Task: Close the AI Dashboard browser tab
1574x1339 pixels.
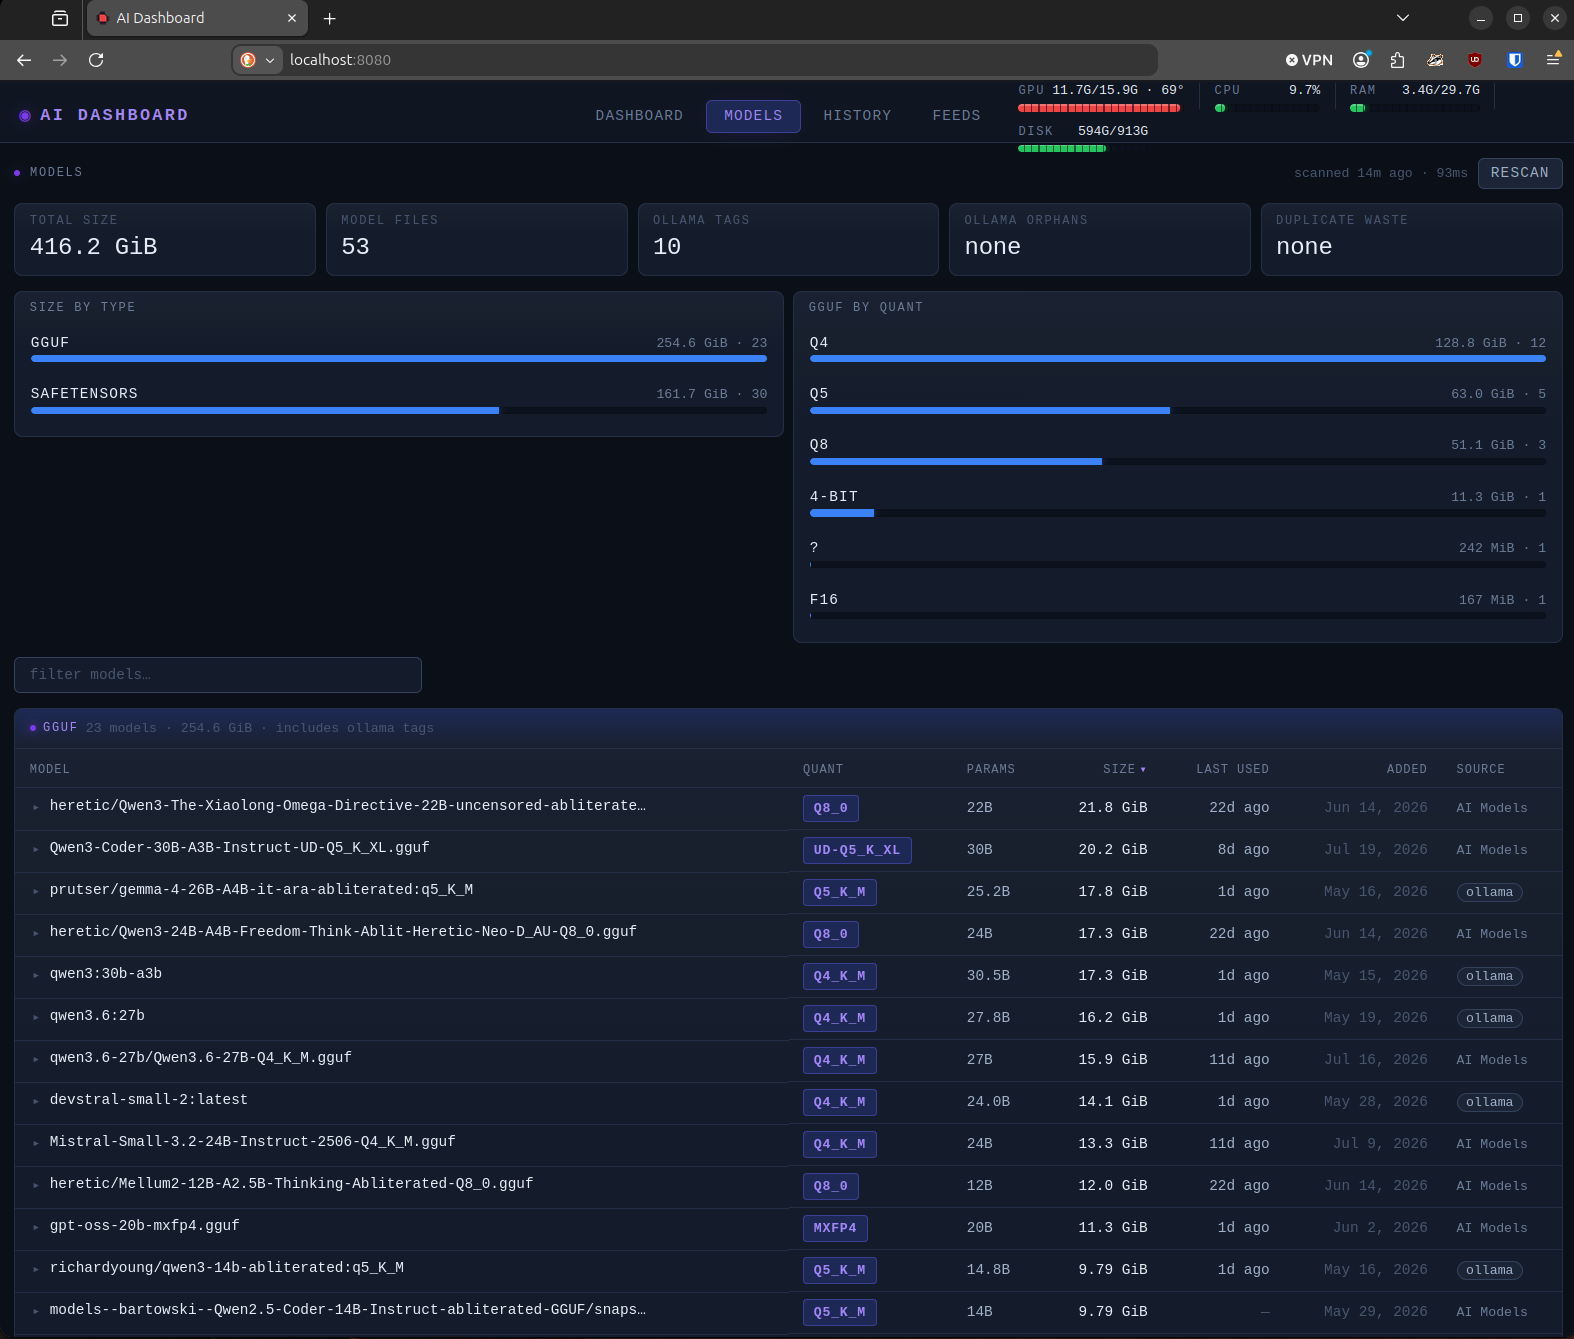Action: coord(292,18)
